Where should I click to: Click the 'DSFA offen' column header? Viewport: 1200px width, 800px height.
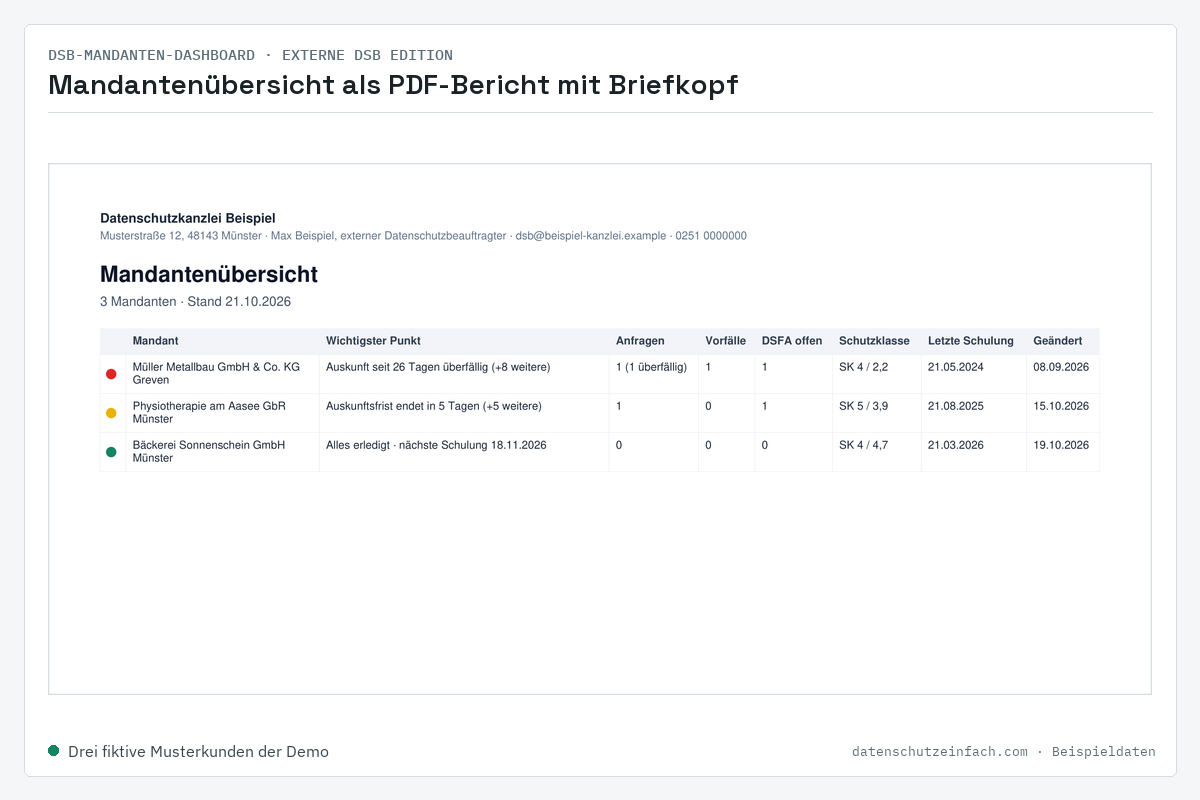point(792,341)
